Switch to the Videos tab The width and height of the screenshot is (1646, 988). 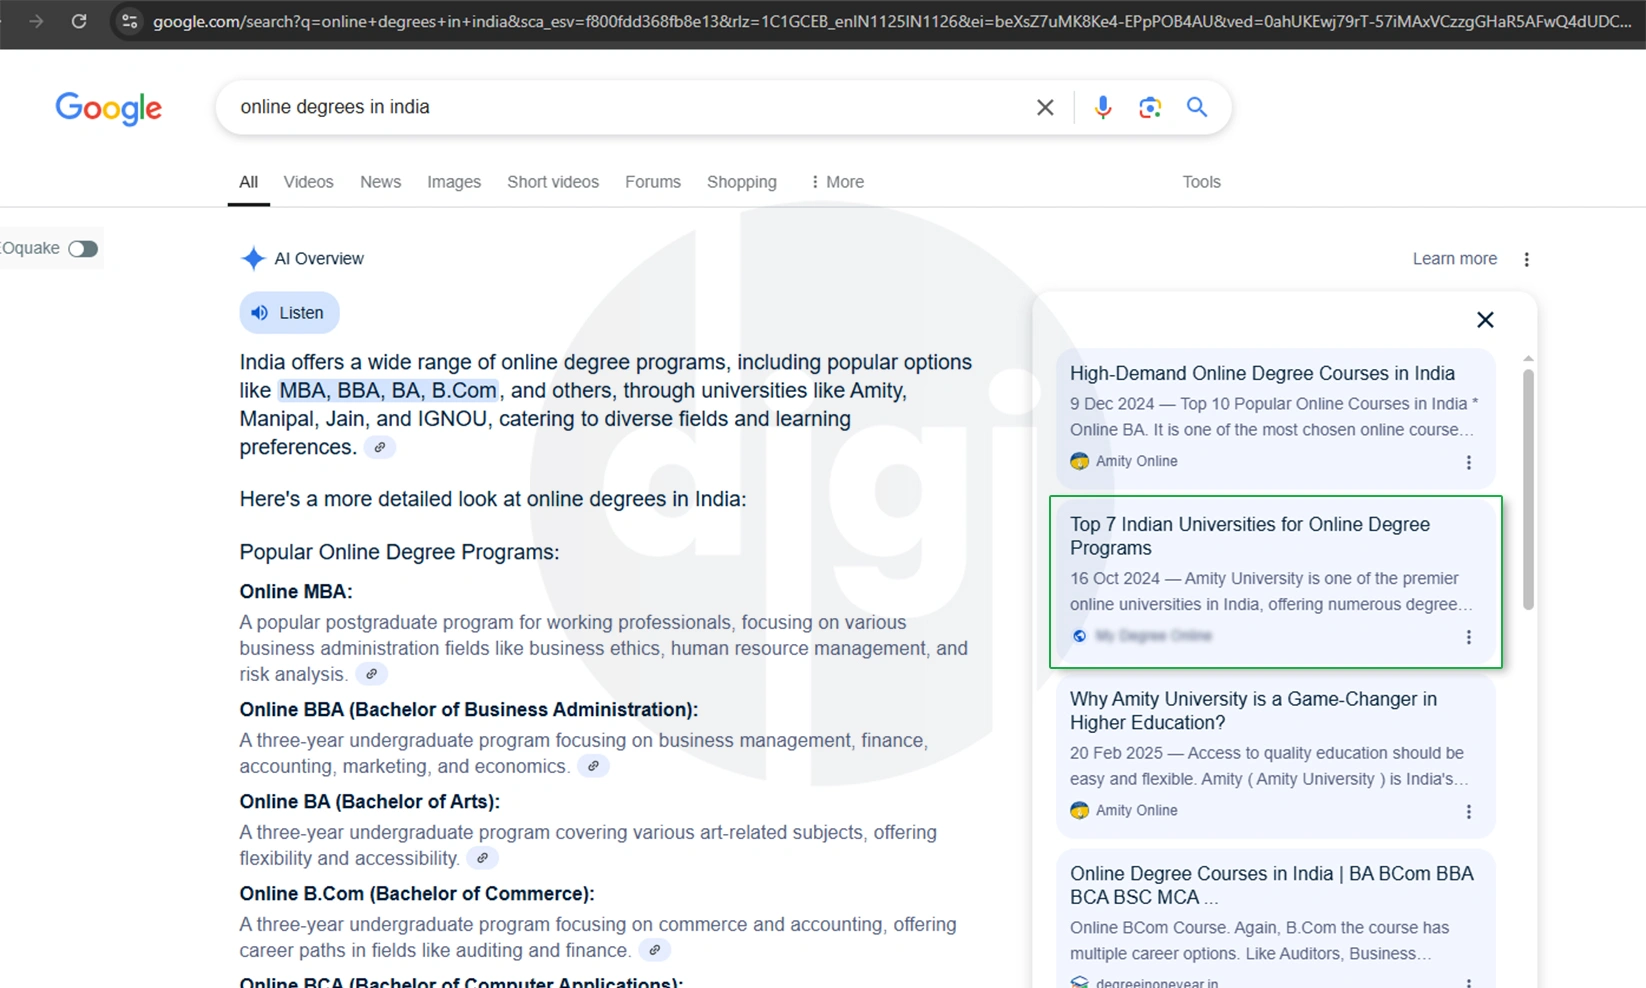308,182
